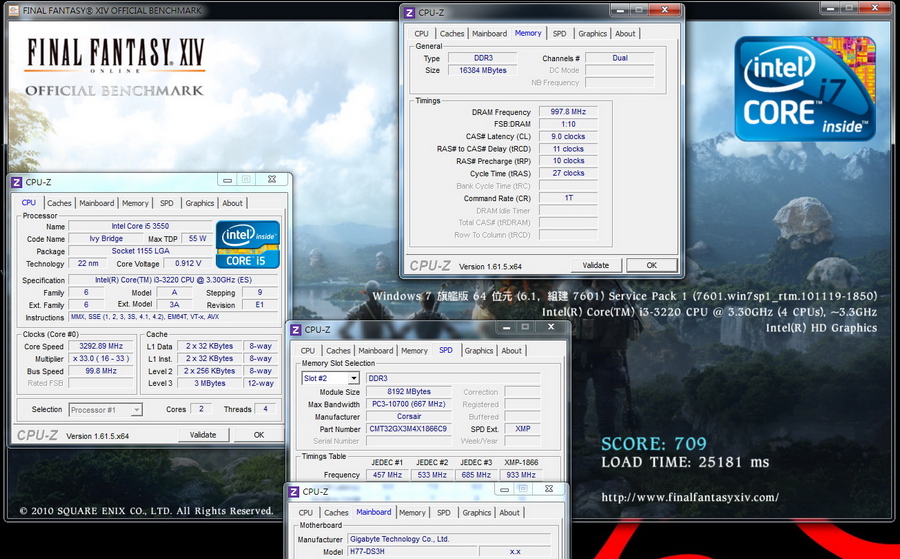Click the Part Number field CMT32GX3M4X1866C9

(x=408, y=429)
